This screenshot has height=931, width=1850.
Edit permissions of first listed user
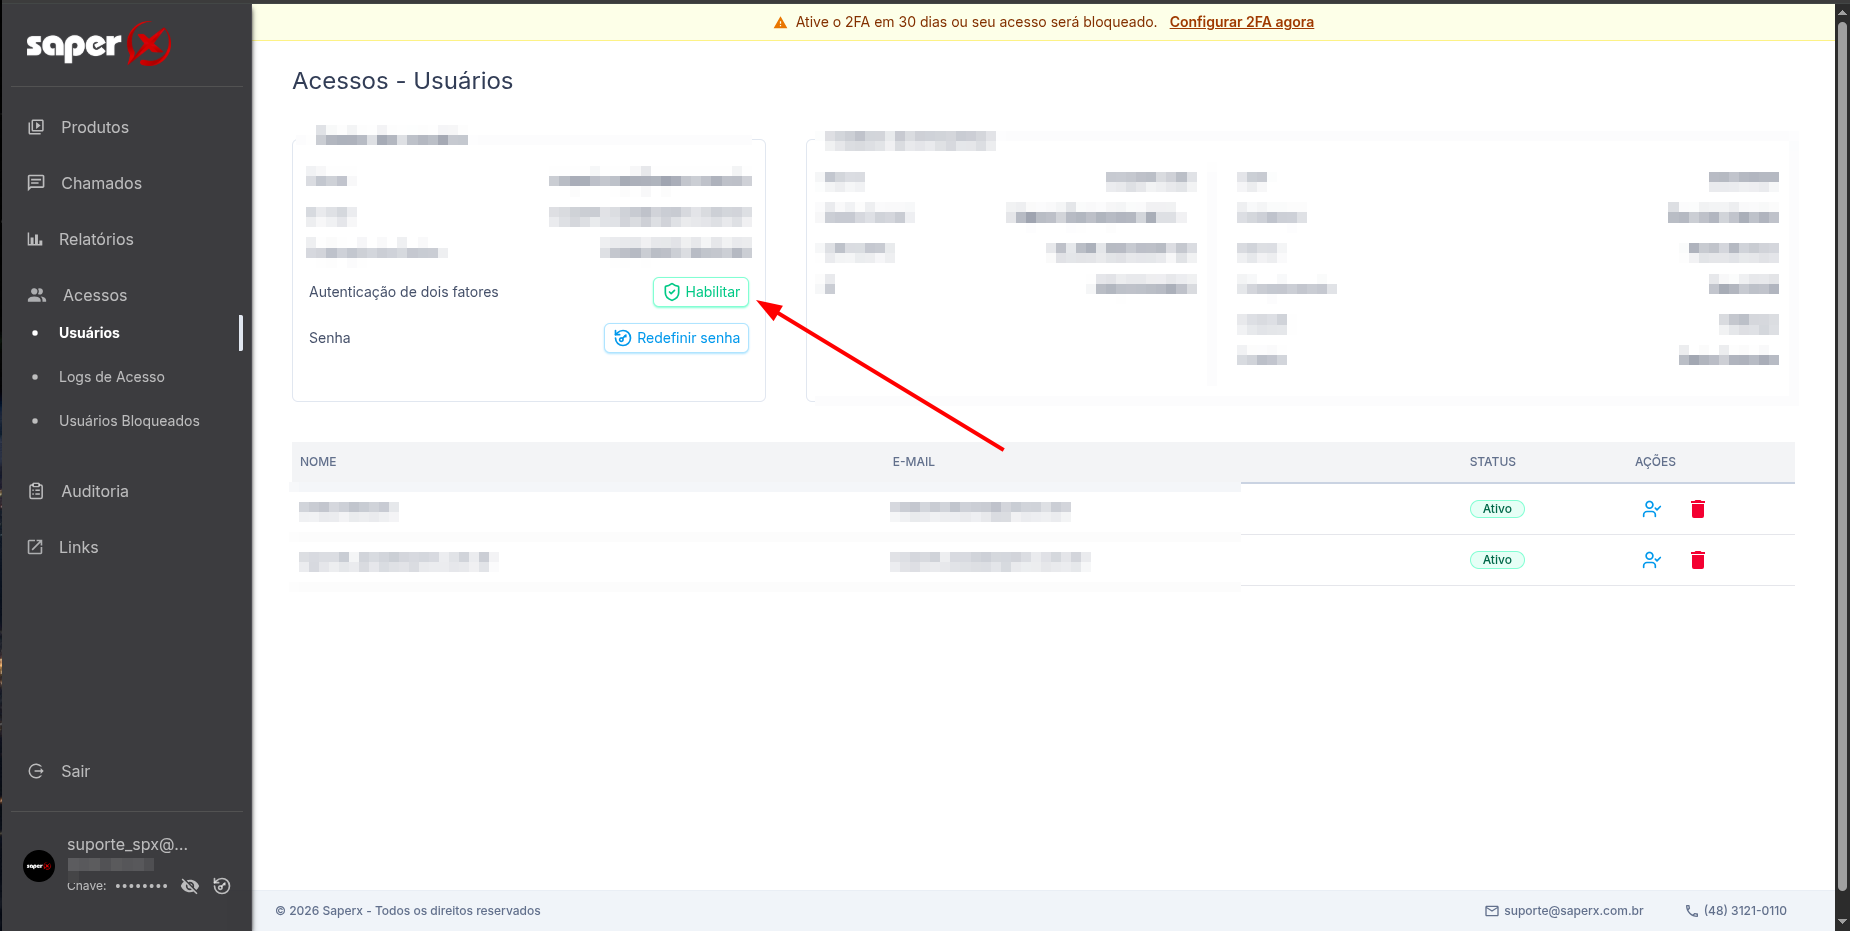1651,509
